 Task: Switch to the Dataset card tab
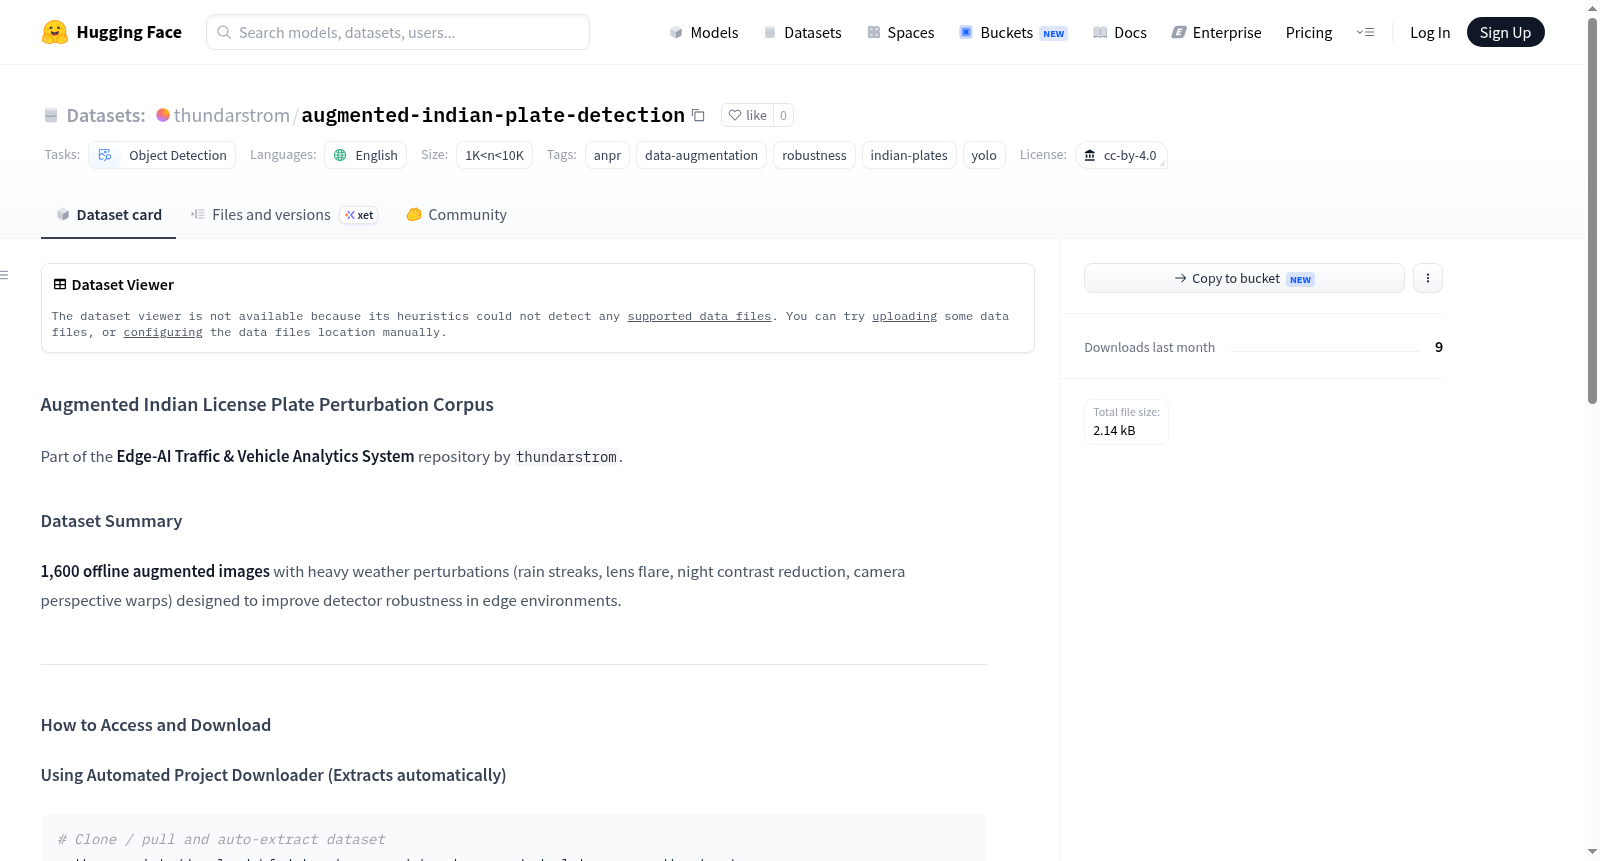(108, 215)
